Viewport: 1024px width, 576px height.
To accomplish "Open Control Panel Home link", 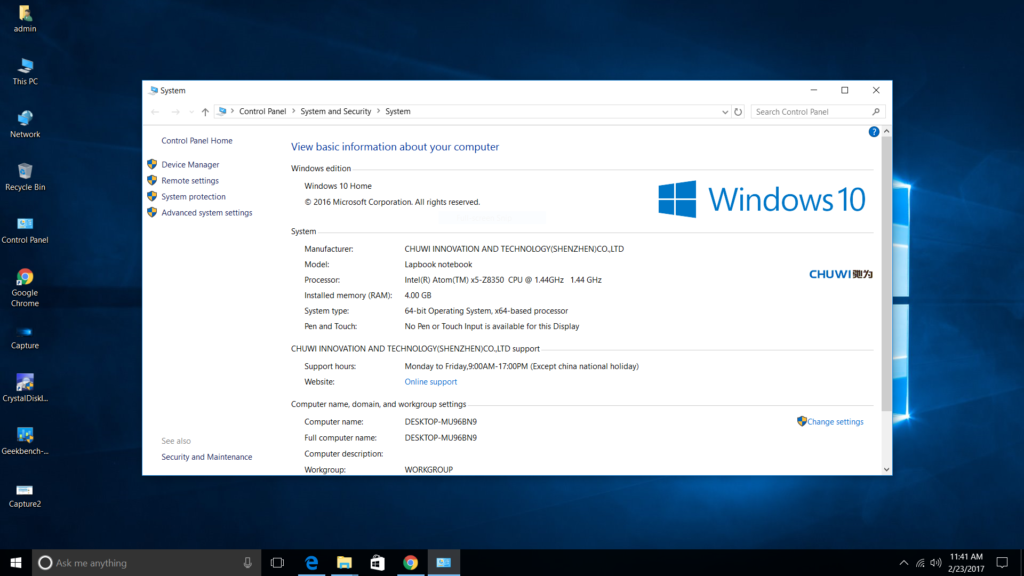I will pos(197,140).
